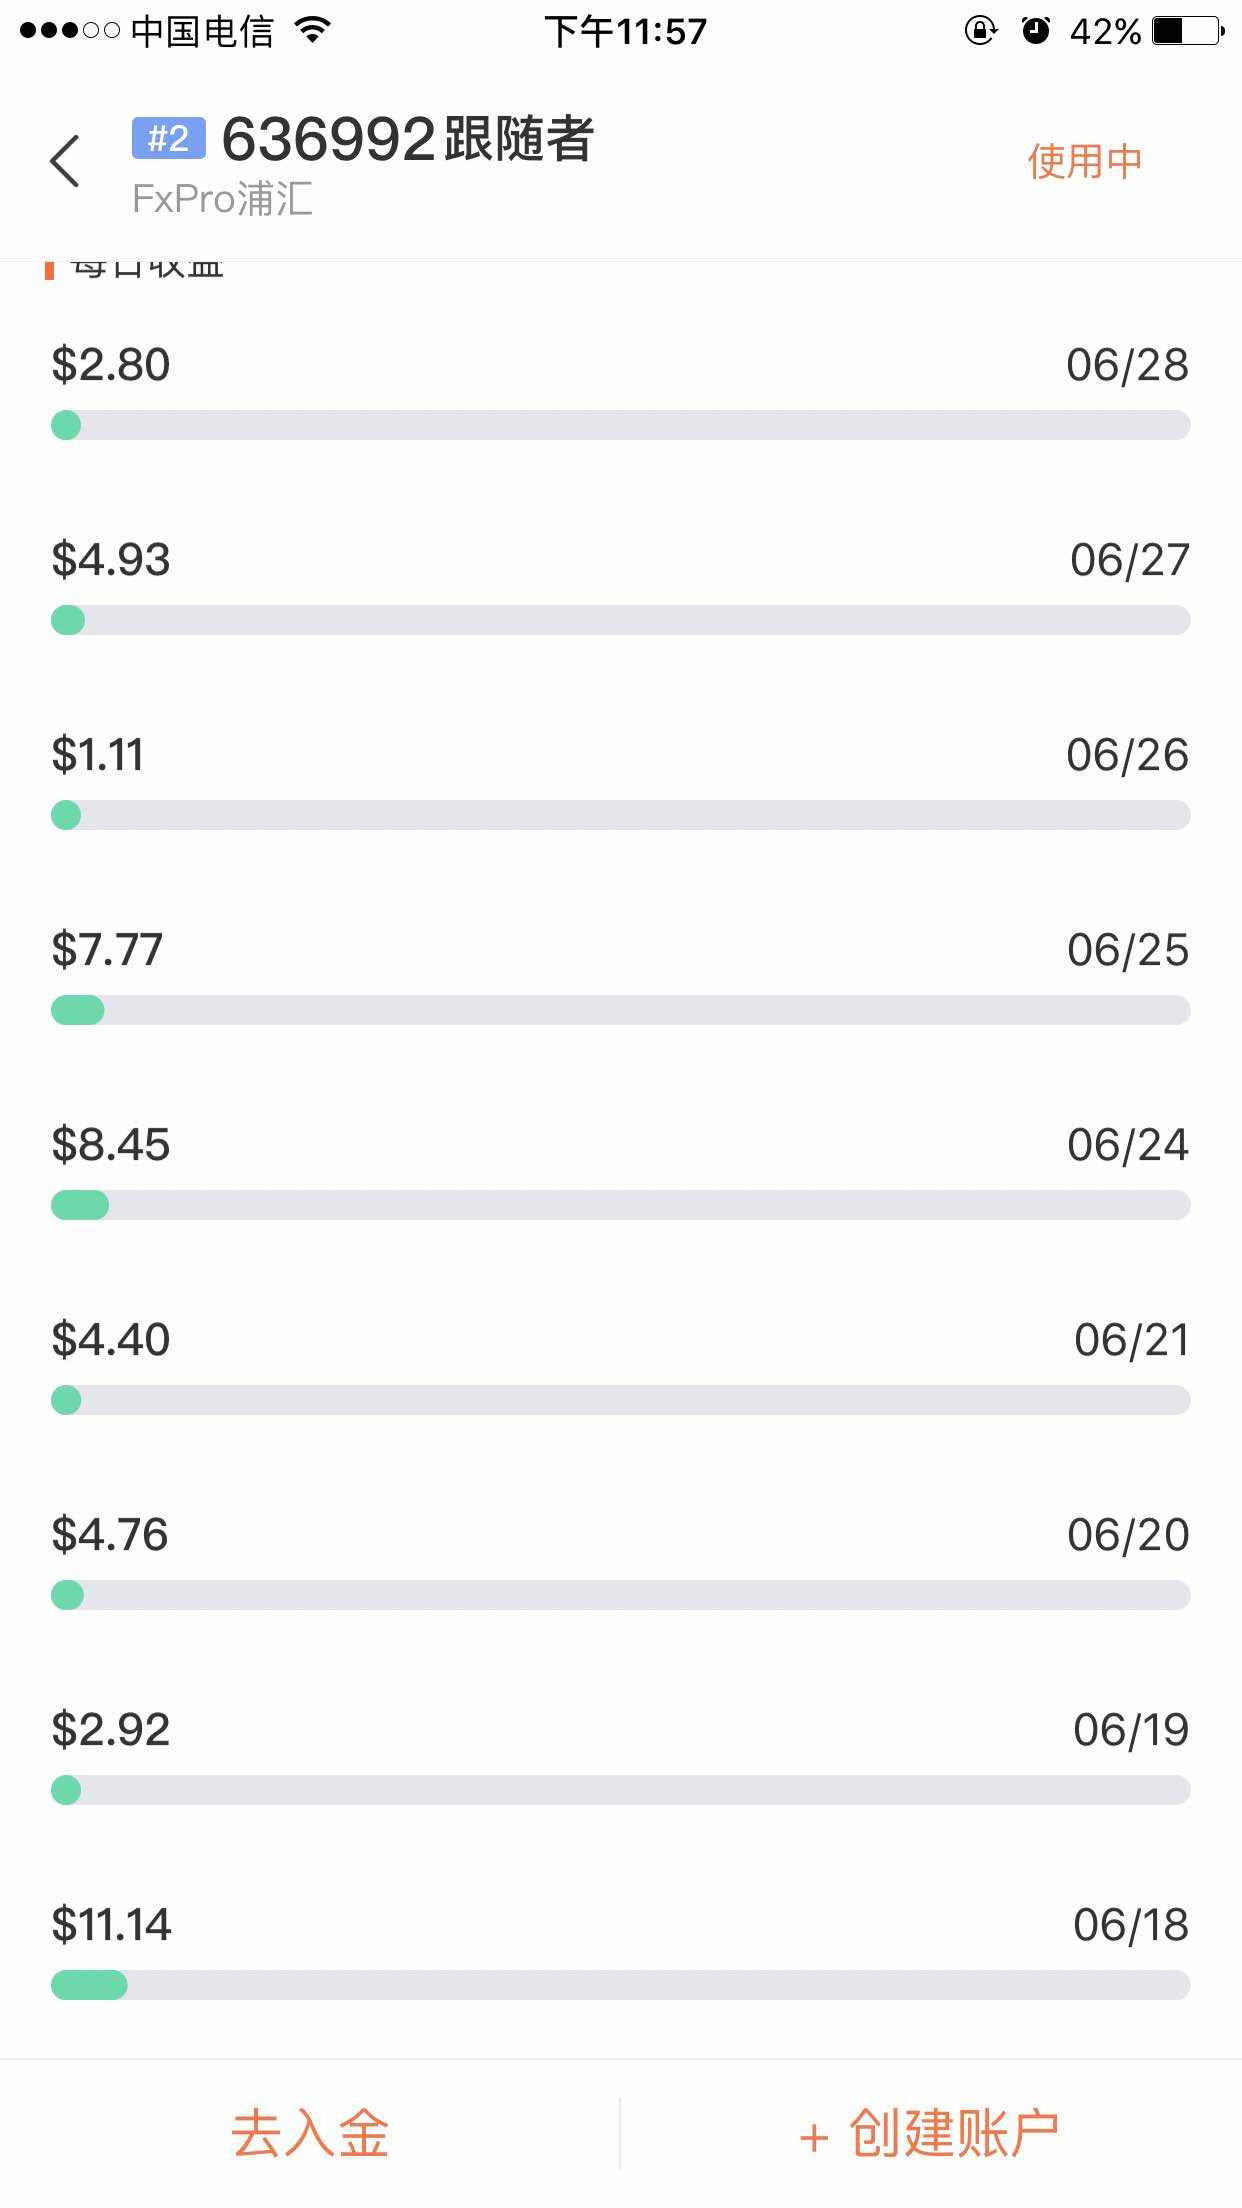Tap the 去入金 deposit button
1242x2208 pixels.
[x=310, y=2134]
